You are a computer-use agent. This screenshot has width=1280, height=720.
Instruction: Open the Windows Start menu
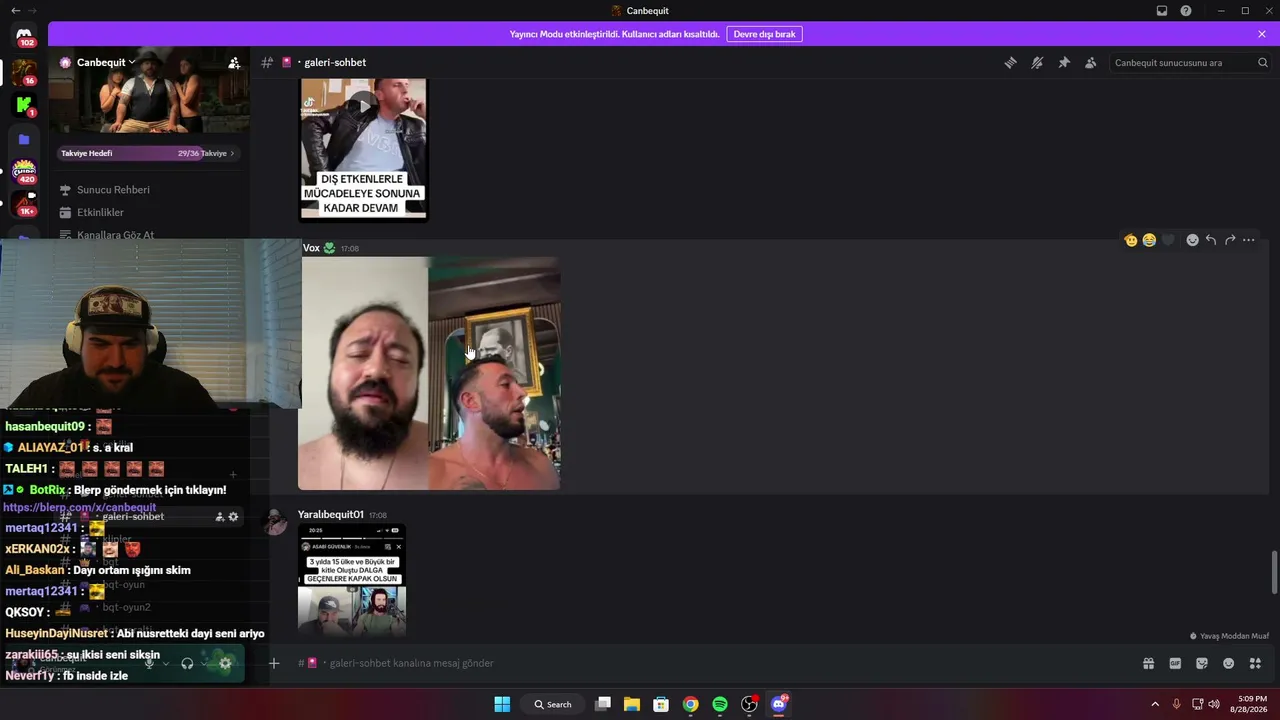tap(502, 704)
